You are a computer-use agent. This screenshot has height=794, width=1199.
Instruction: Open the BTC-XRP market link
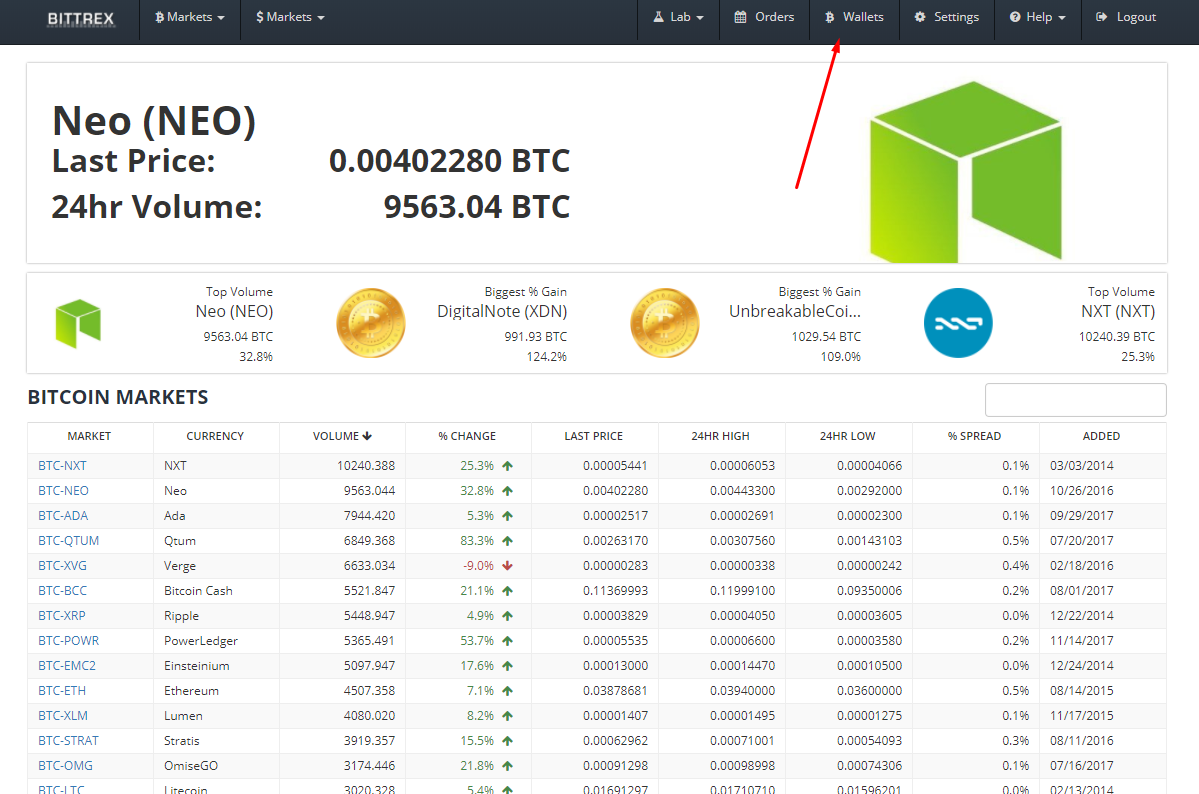(x=62, y=616)
